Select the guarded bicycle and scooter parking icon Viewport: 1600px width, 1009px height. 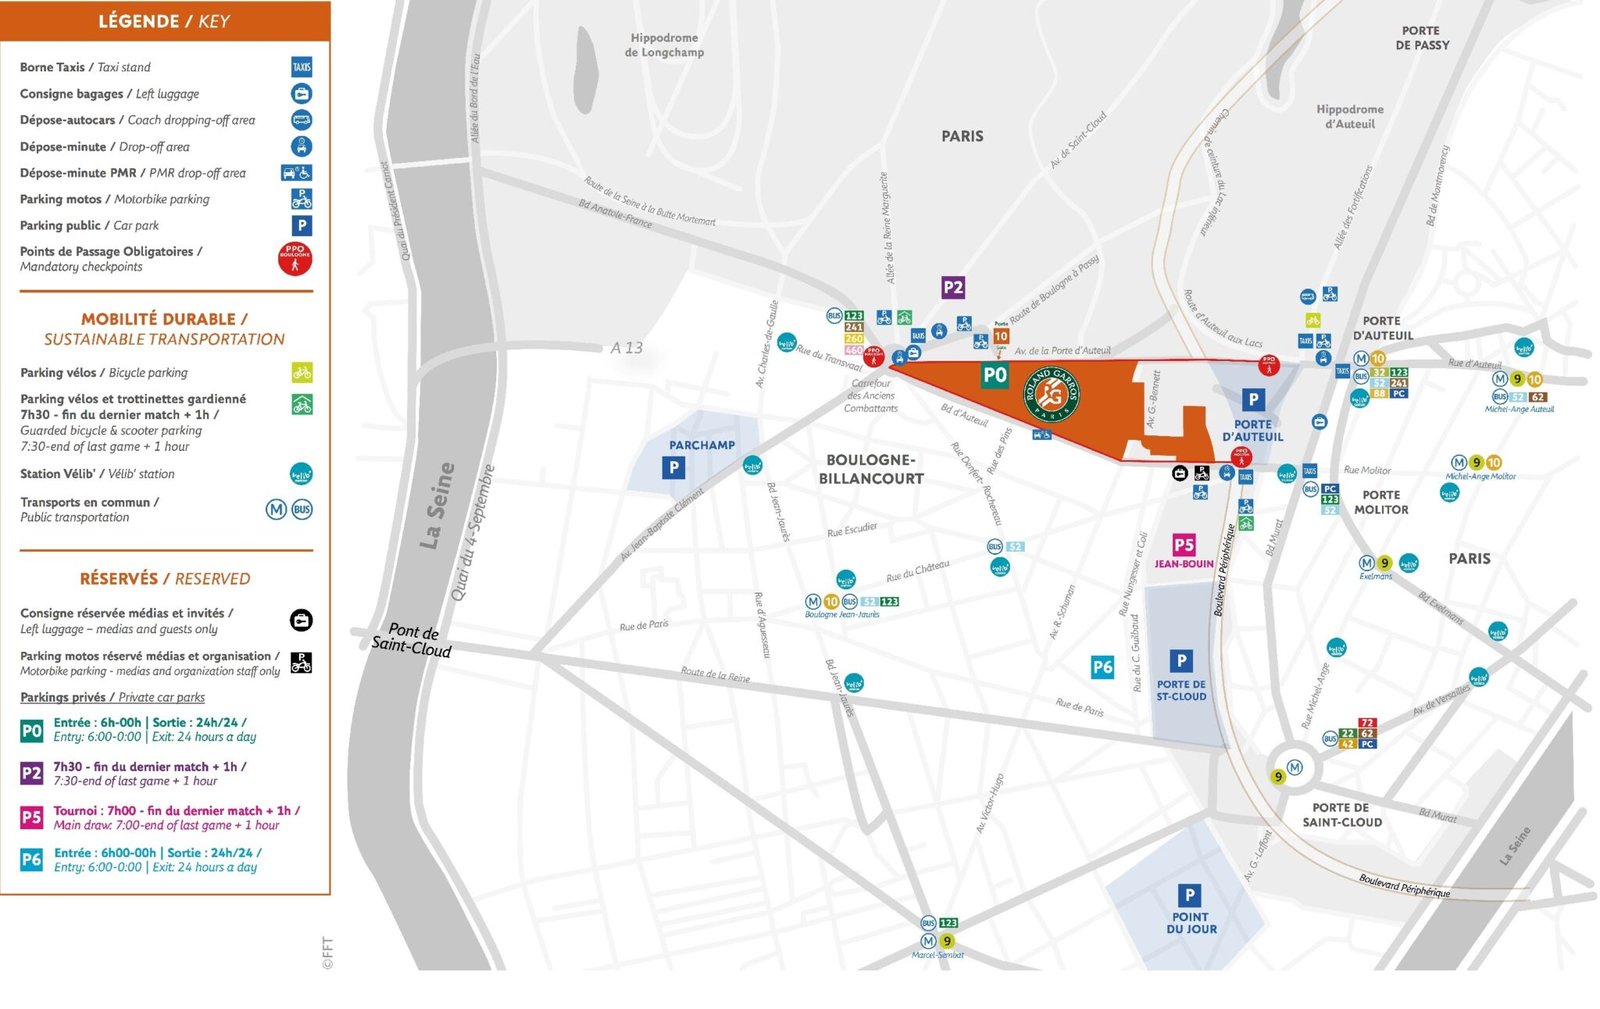click(x=301, y=405)
